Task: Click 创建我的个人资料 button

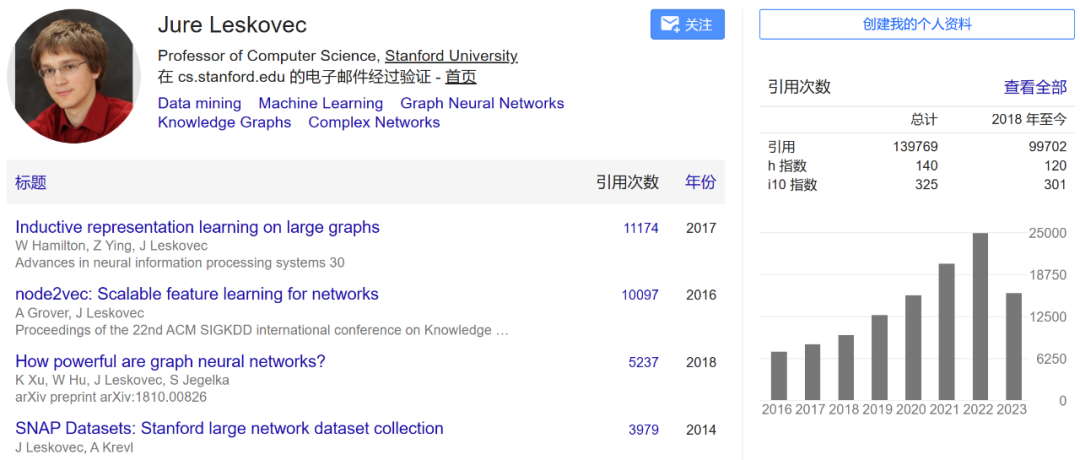Action: coord(916,24)
